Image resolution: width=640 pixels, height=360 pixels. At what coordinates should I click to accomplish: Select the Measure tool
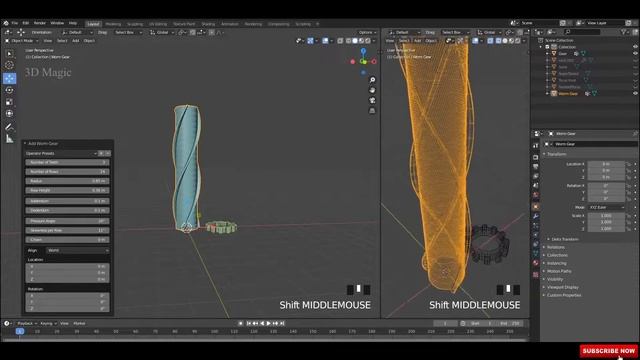point(9,139)
